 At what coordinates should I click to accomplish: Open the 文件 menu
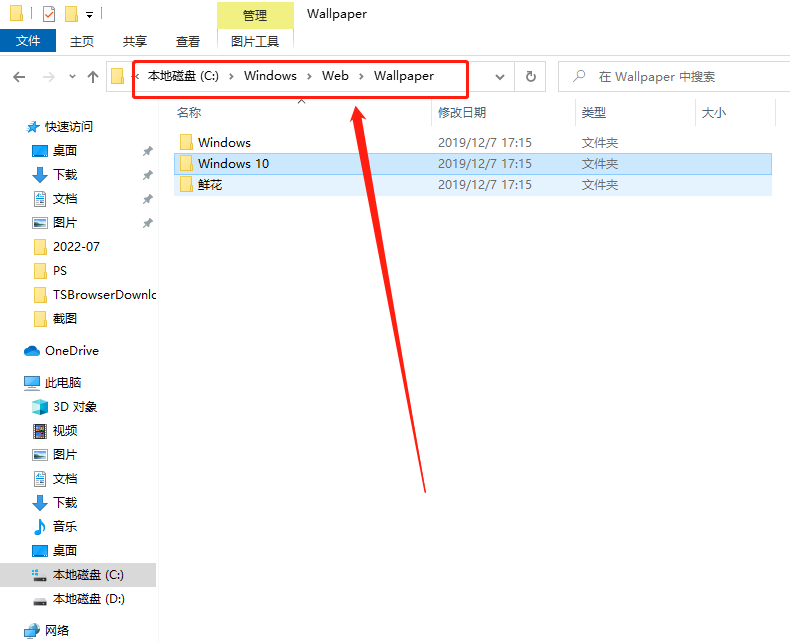pyautogui.click(x=28, y=41)
